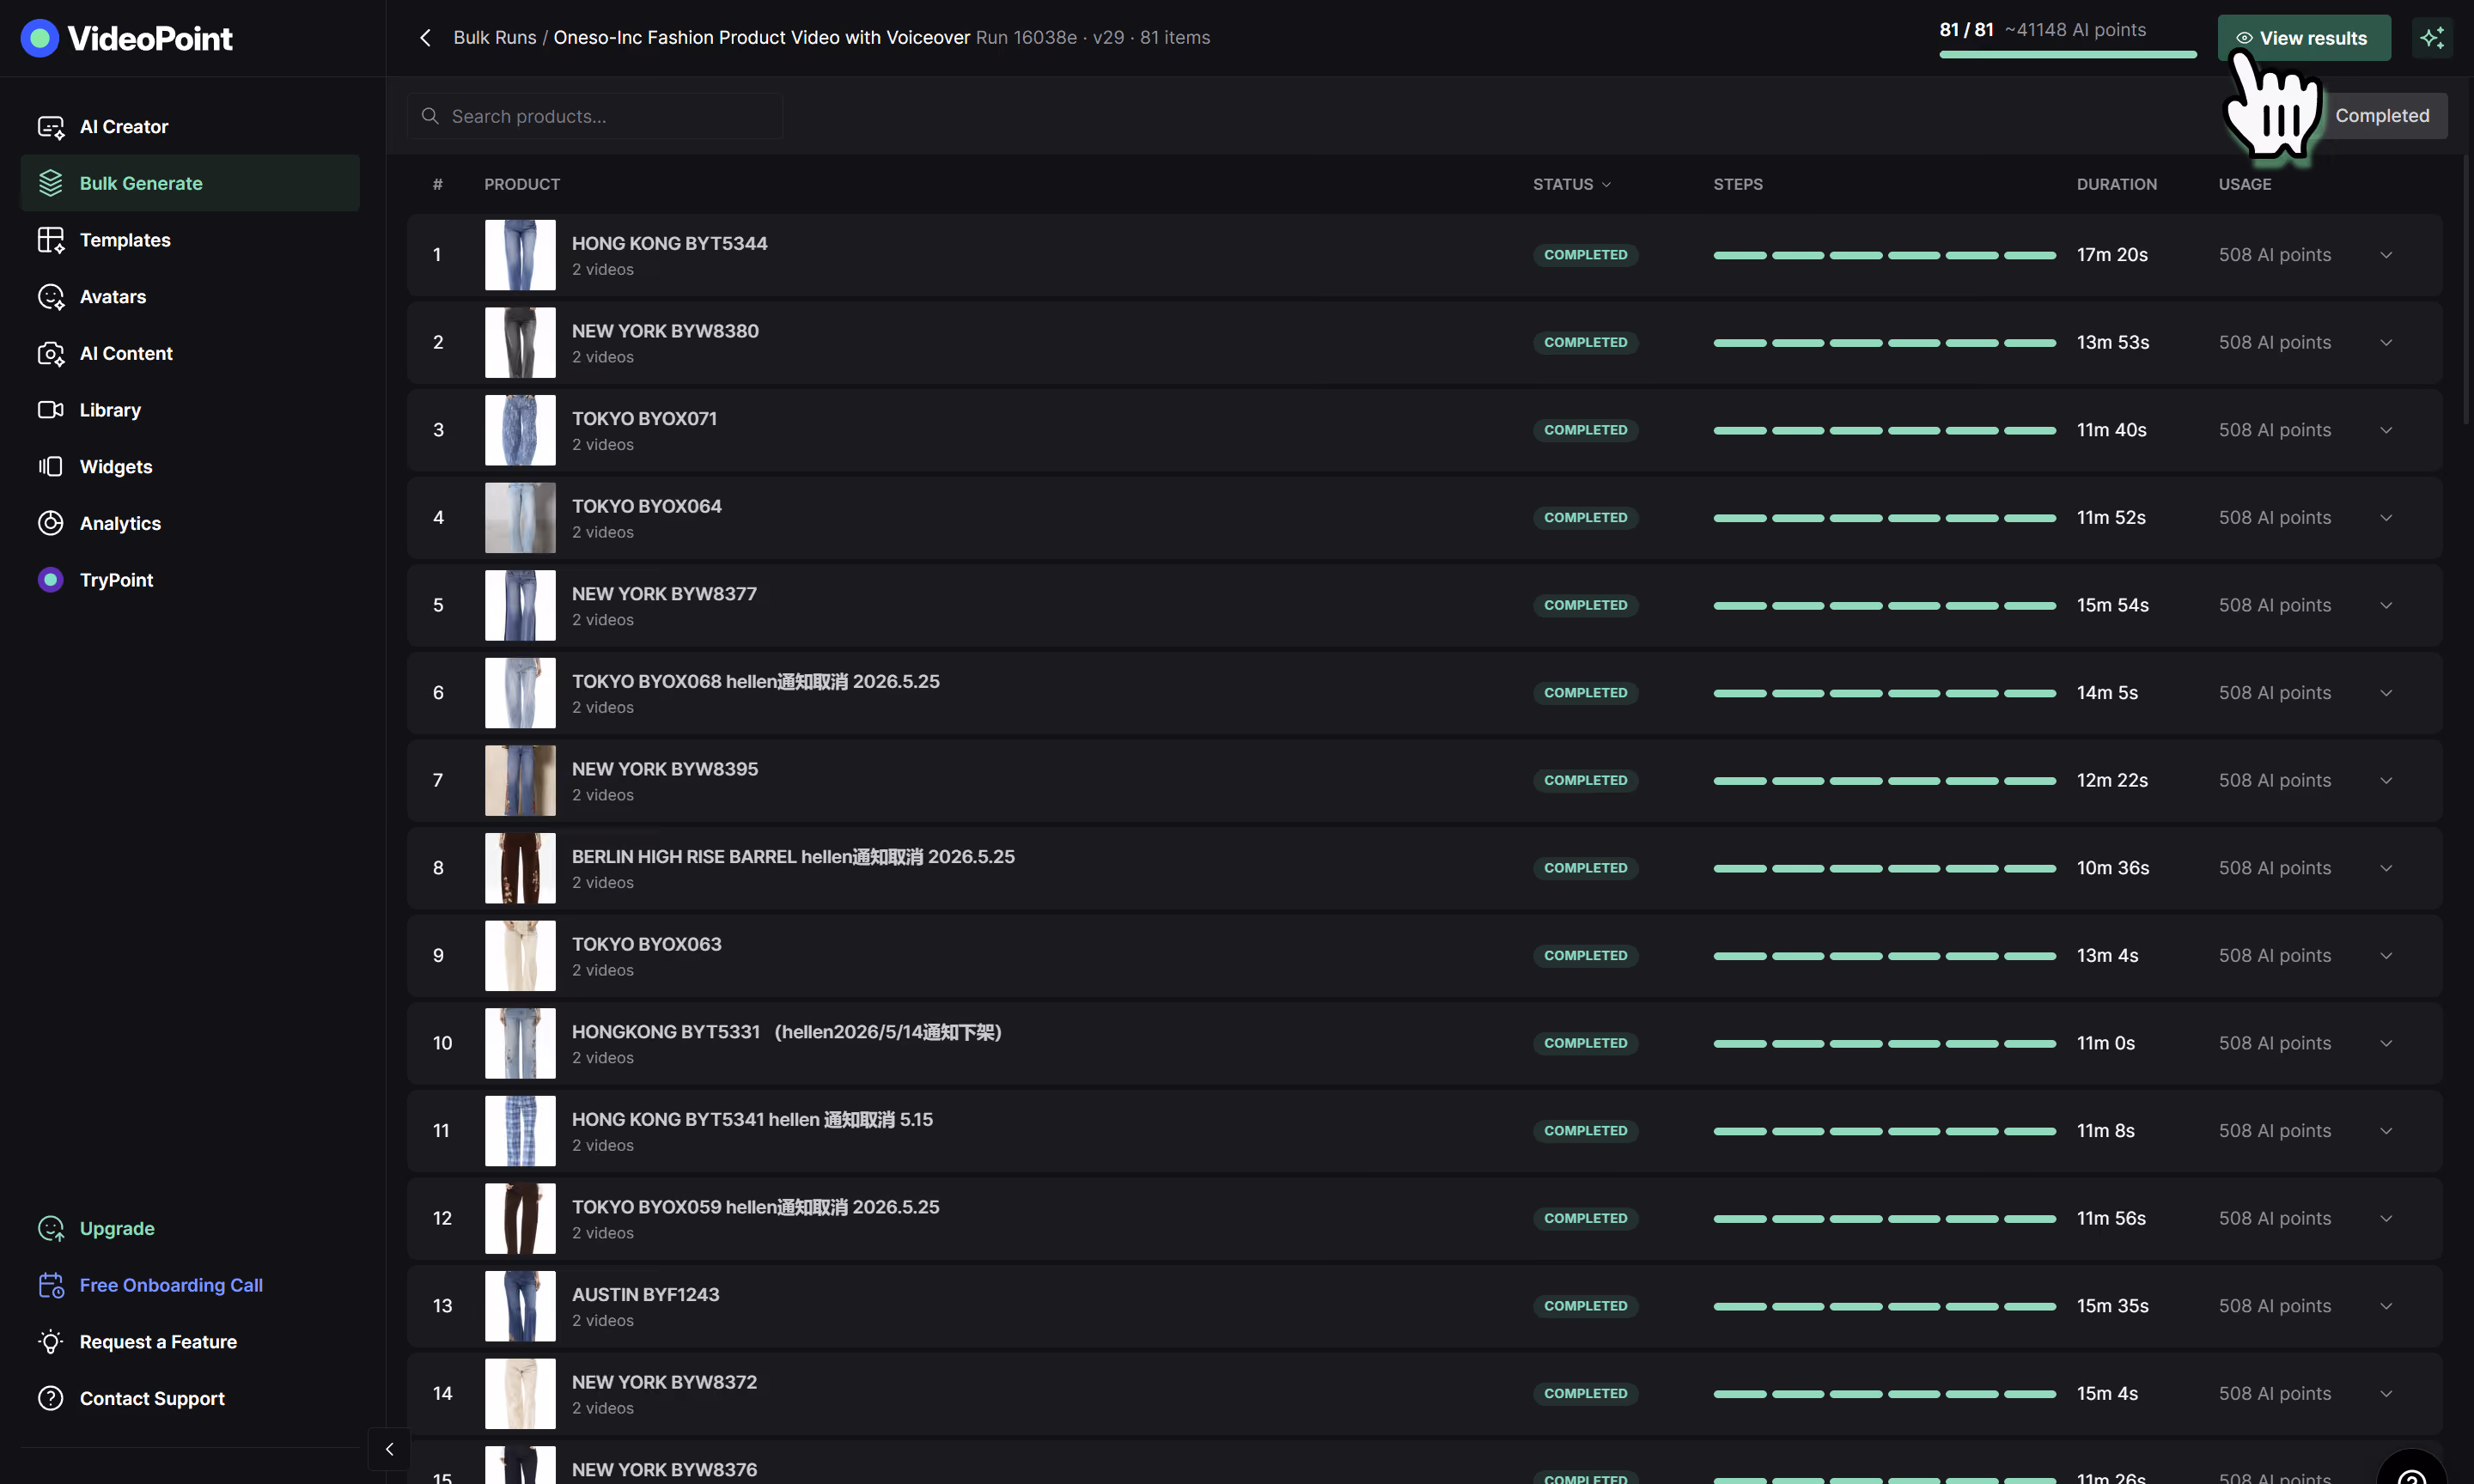The height and width of the screenshot is (1484, 2474).
Task: Click the Contact Support question-mark icon
Action: [x=50, y=1398]
